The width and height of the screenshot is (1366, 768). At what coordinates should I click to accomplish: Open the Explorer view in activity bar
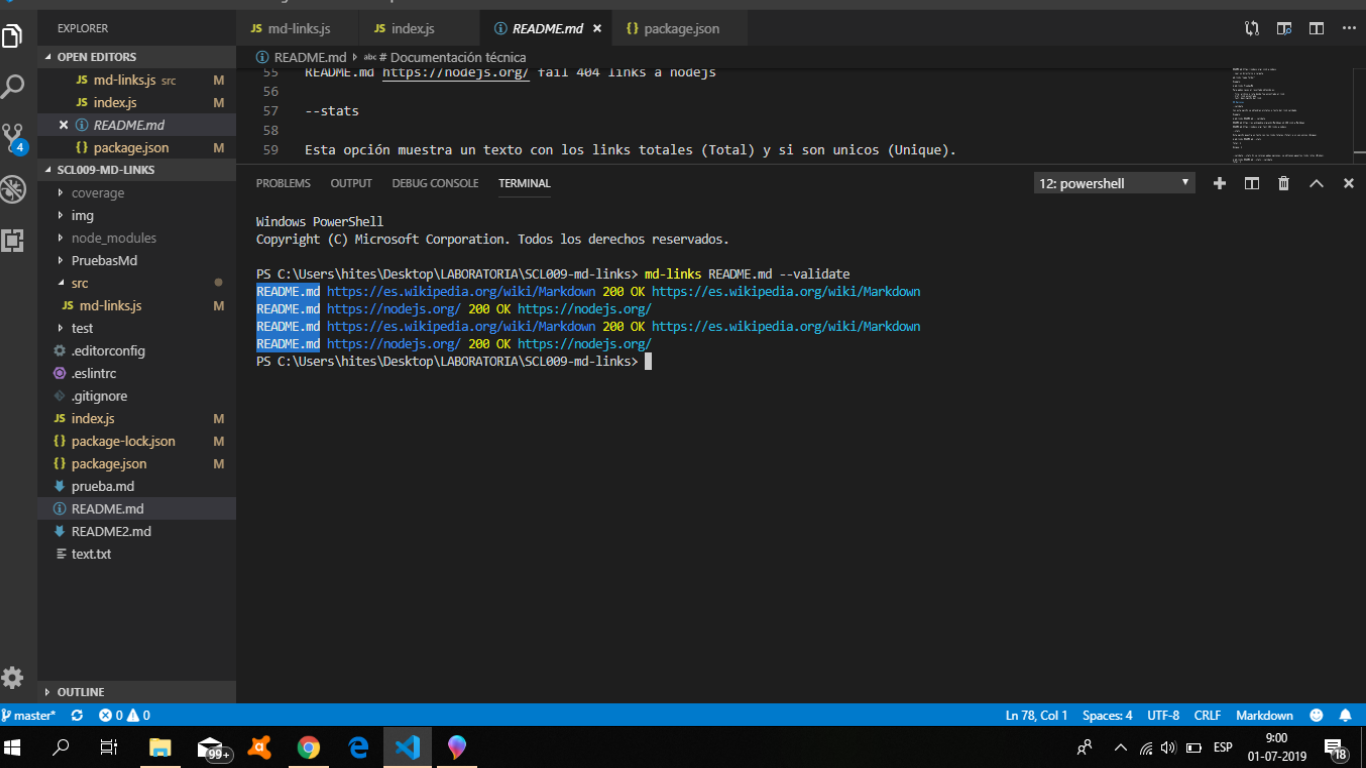click(12, 37)
